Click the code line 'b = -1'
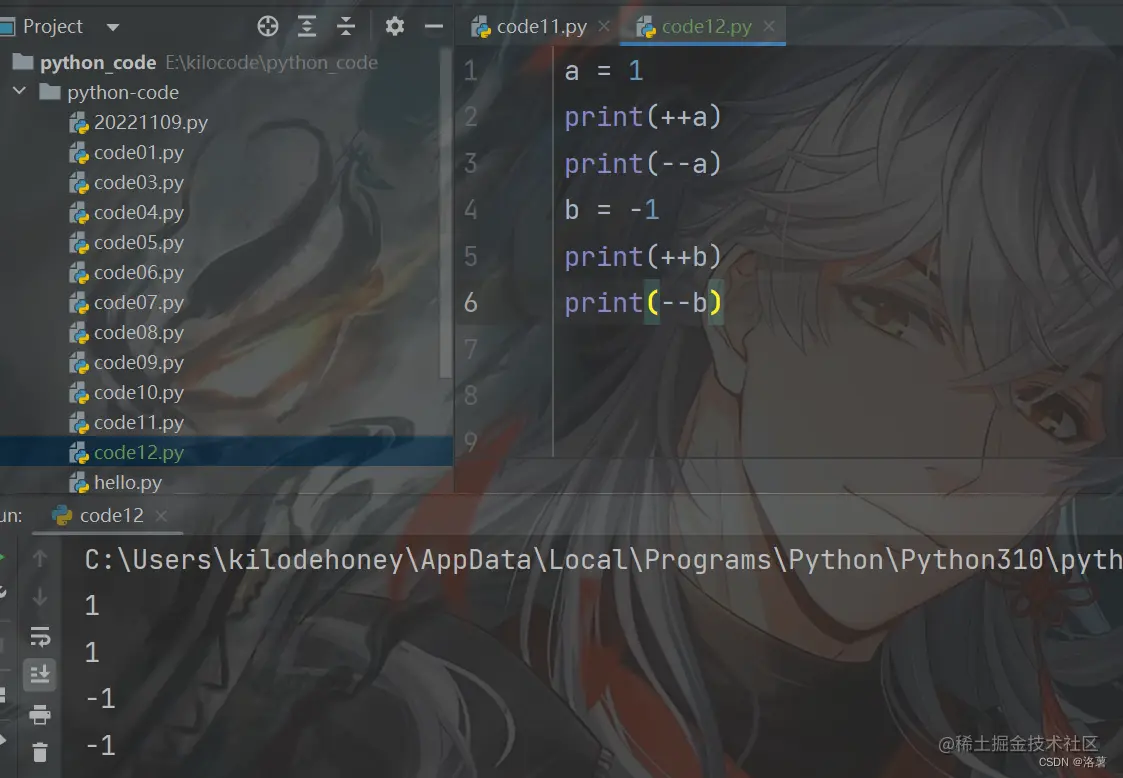The width and height of the screenshot is (1123, 778). (x=612, y=210)
